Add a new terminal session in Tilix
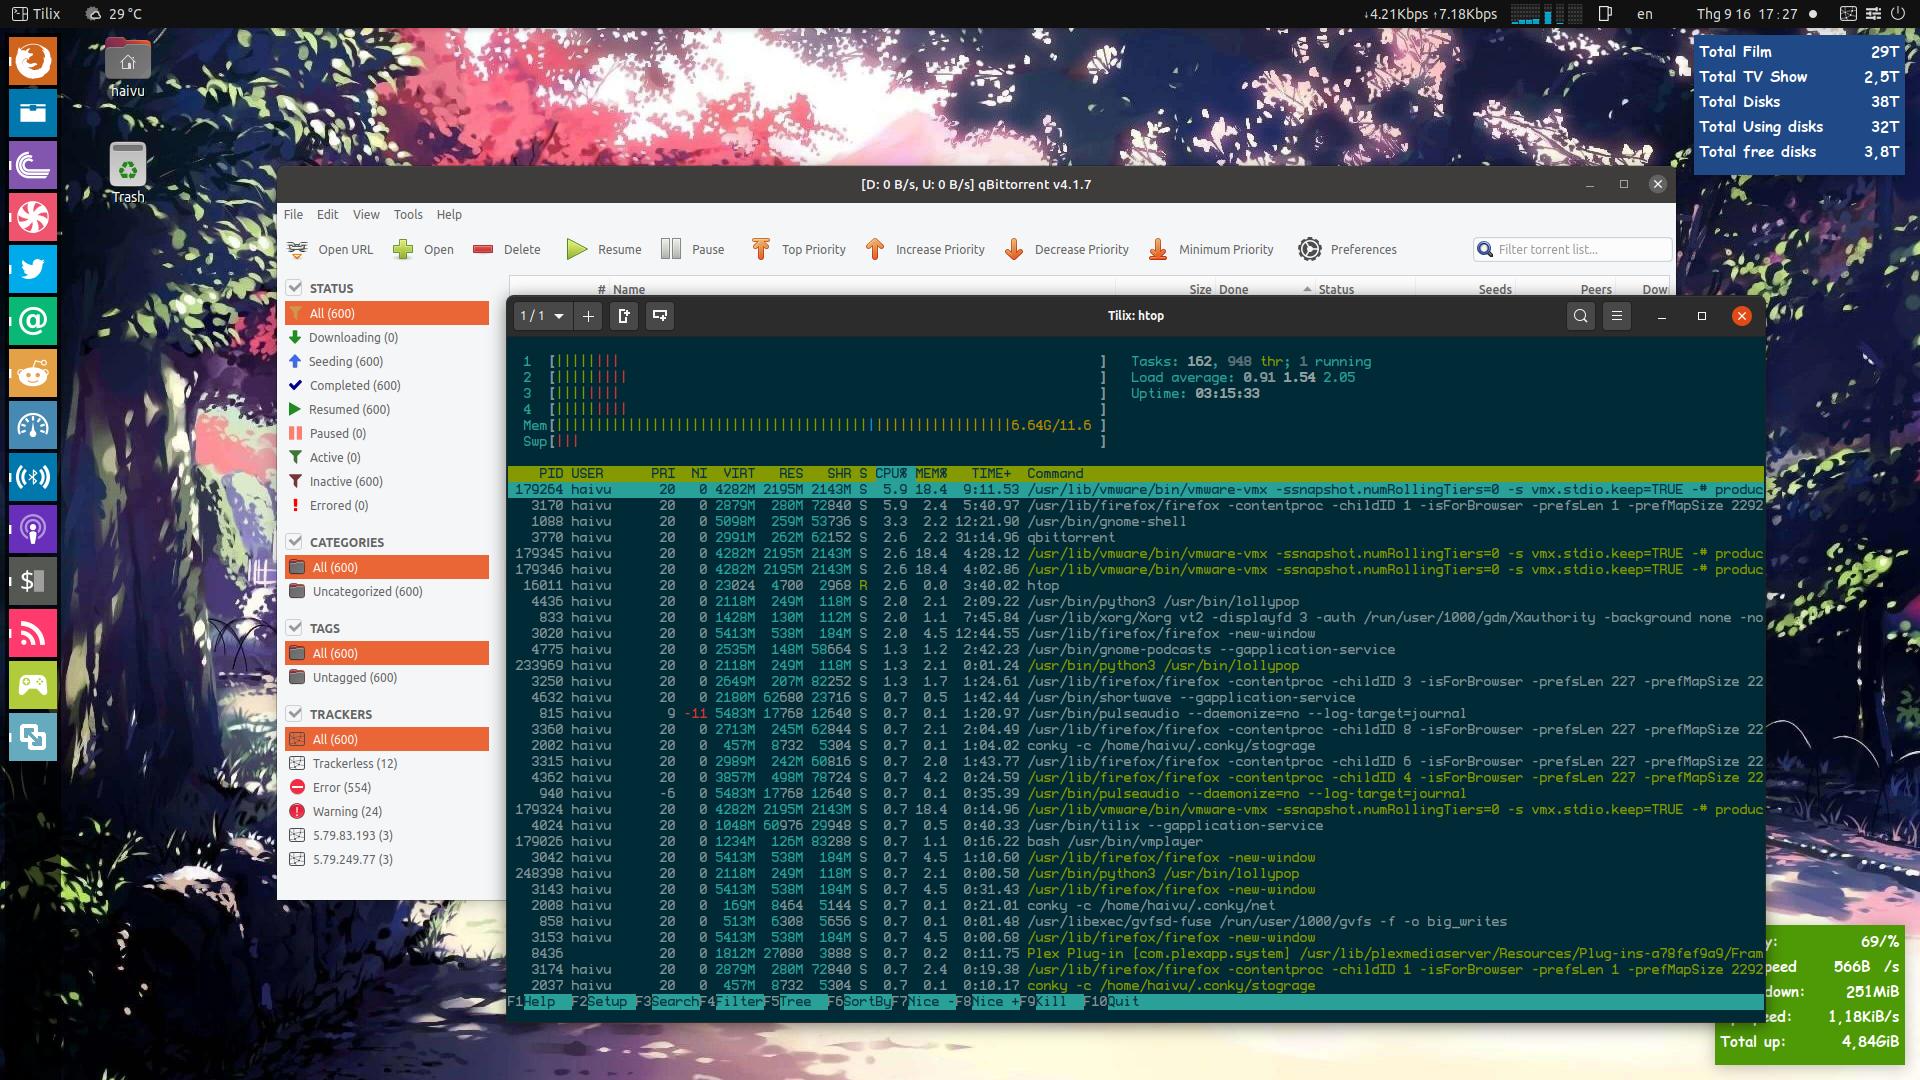The height and width of the screenshot is (1080, 1920). 588,316
